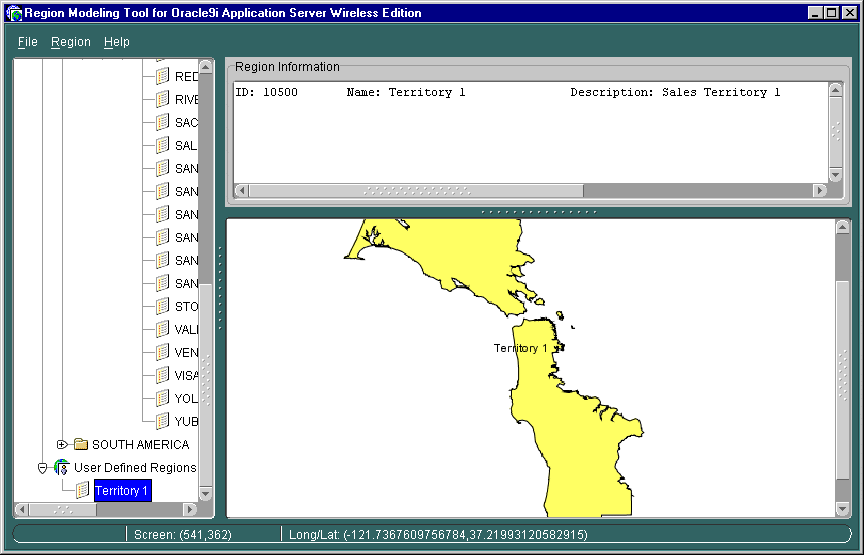Click the vertical splitter beside the tree

220,288
